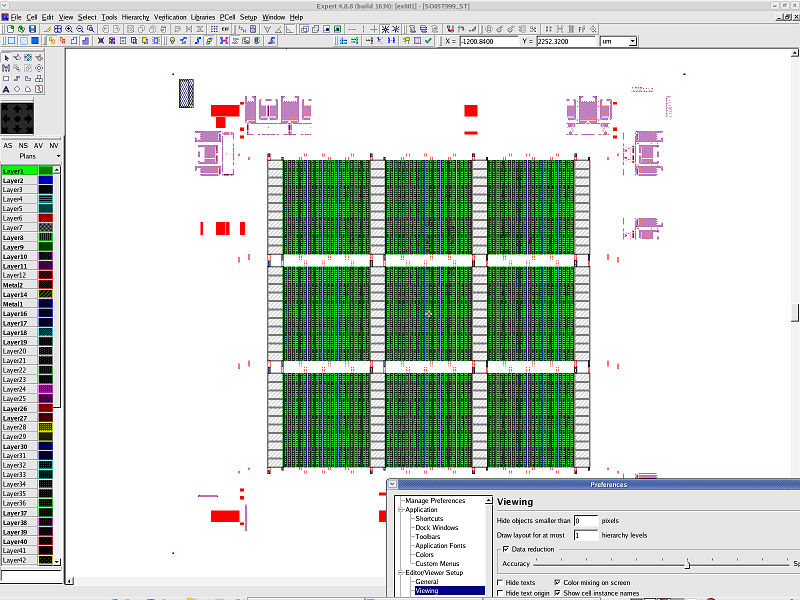Select Shortcuts in preferences tree

click(x=429, y=519)
